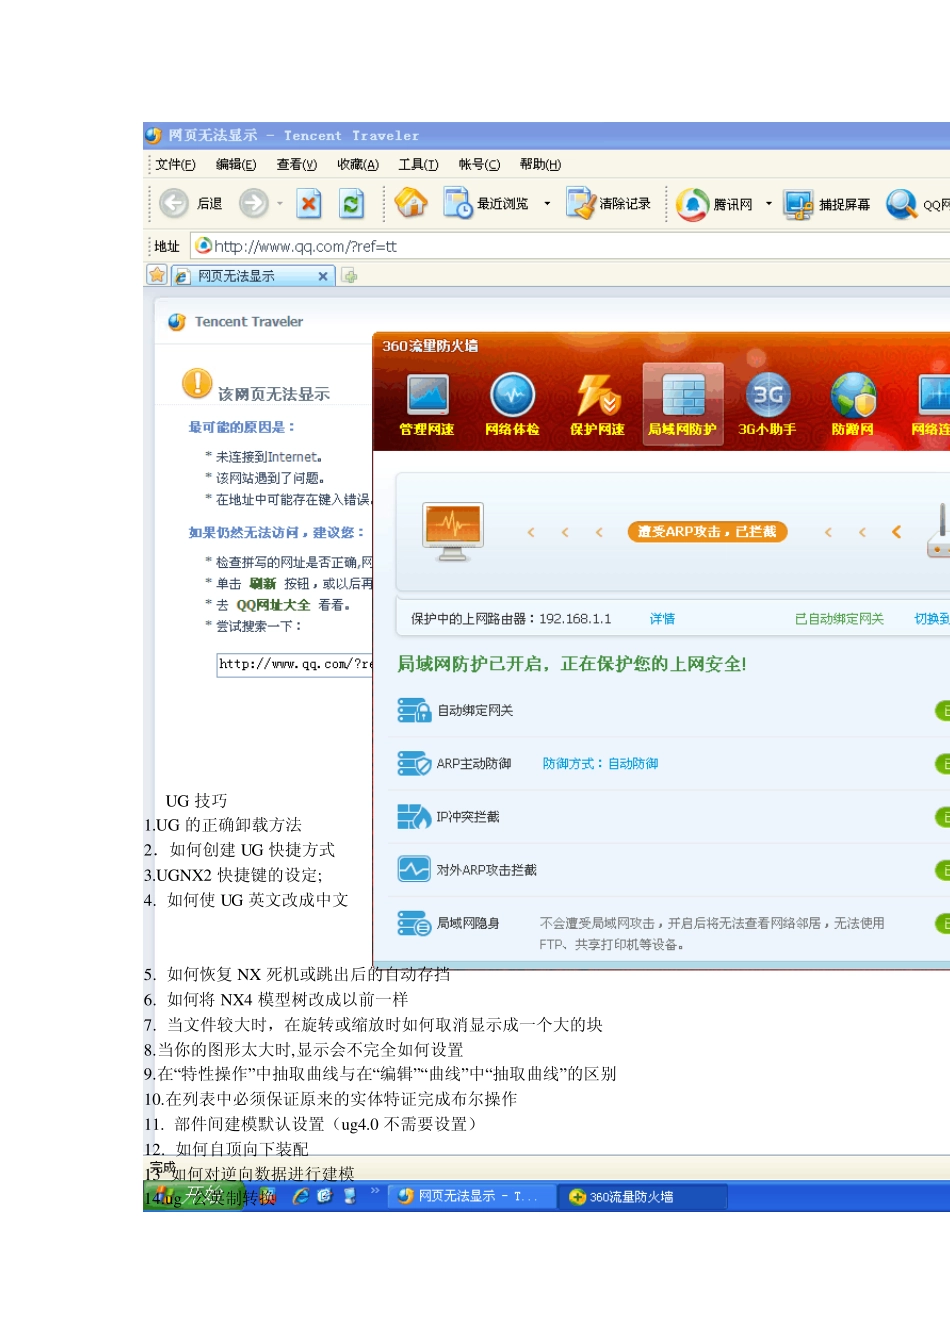Open the 详情 link for router
This screenshot has height=1344, width=950.
662,619
